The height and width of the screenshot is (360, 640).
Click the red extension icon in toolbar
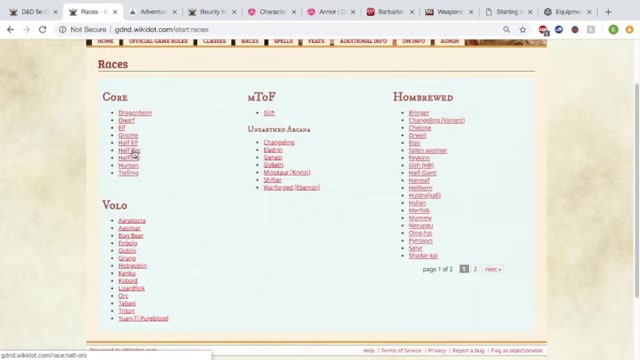[543, 30]
